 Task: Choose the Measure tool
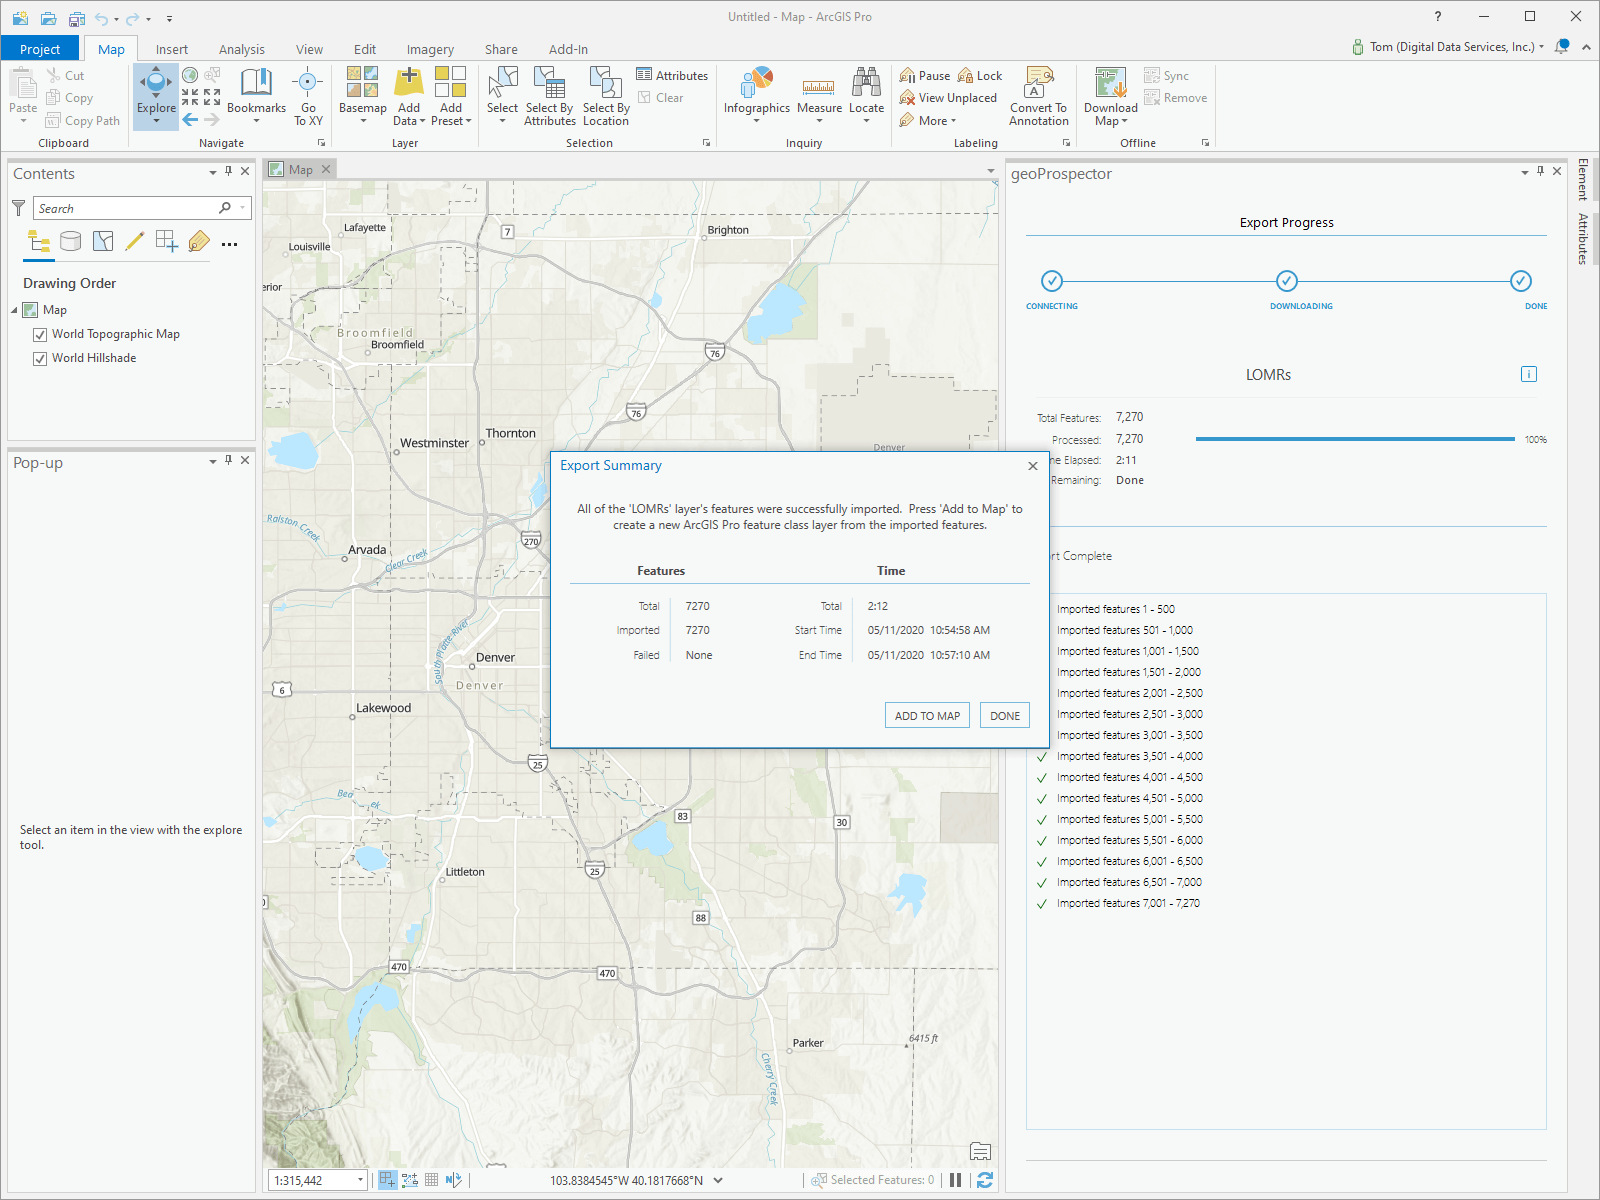click(x=819, y=97)
